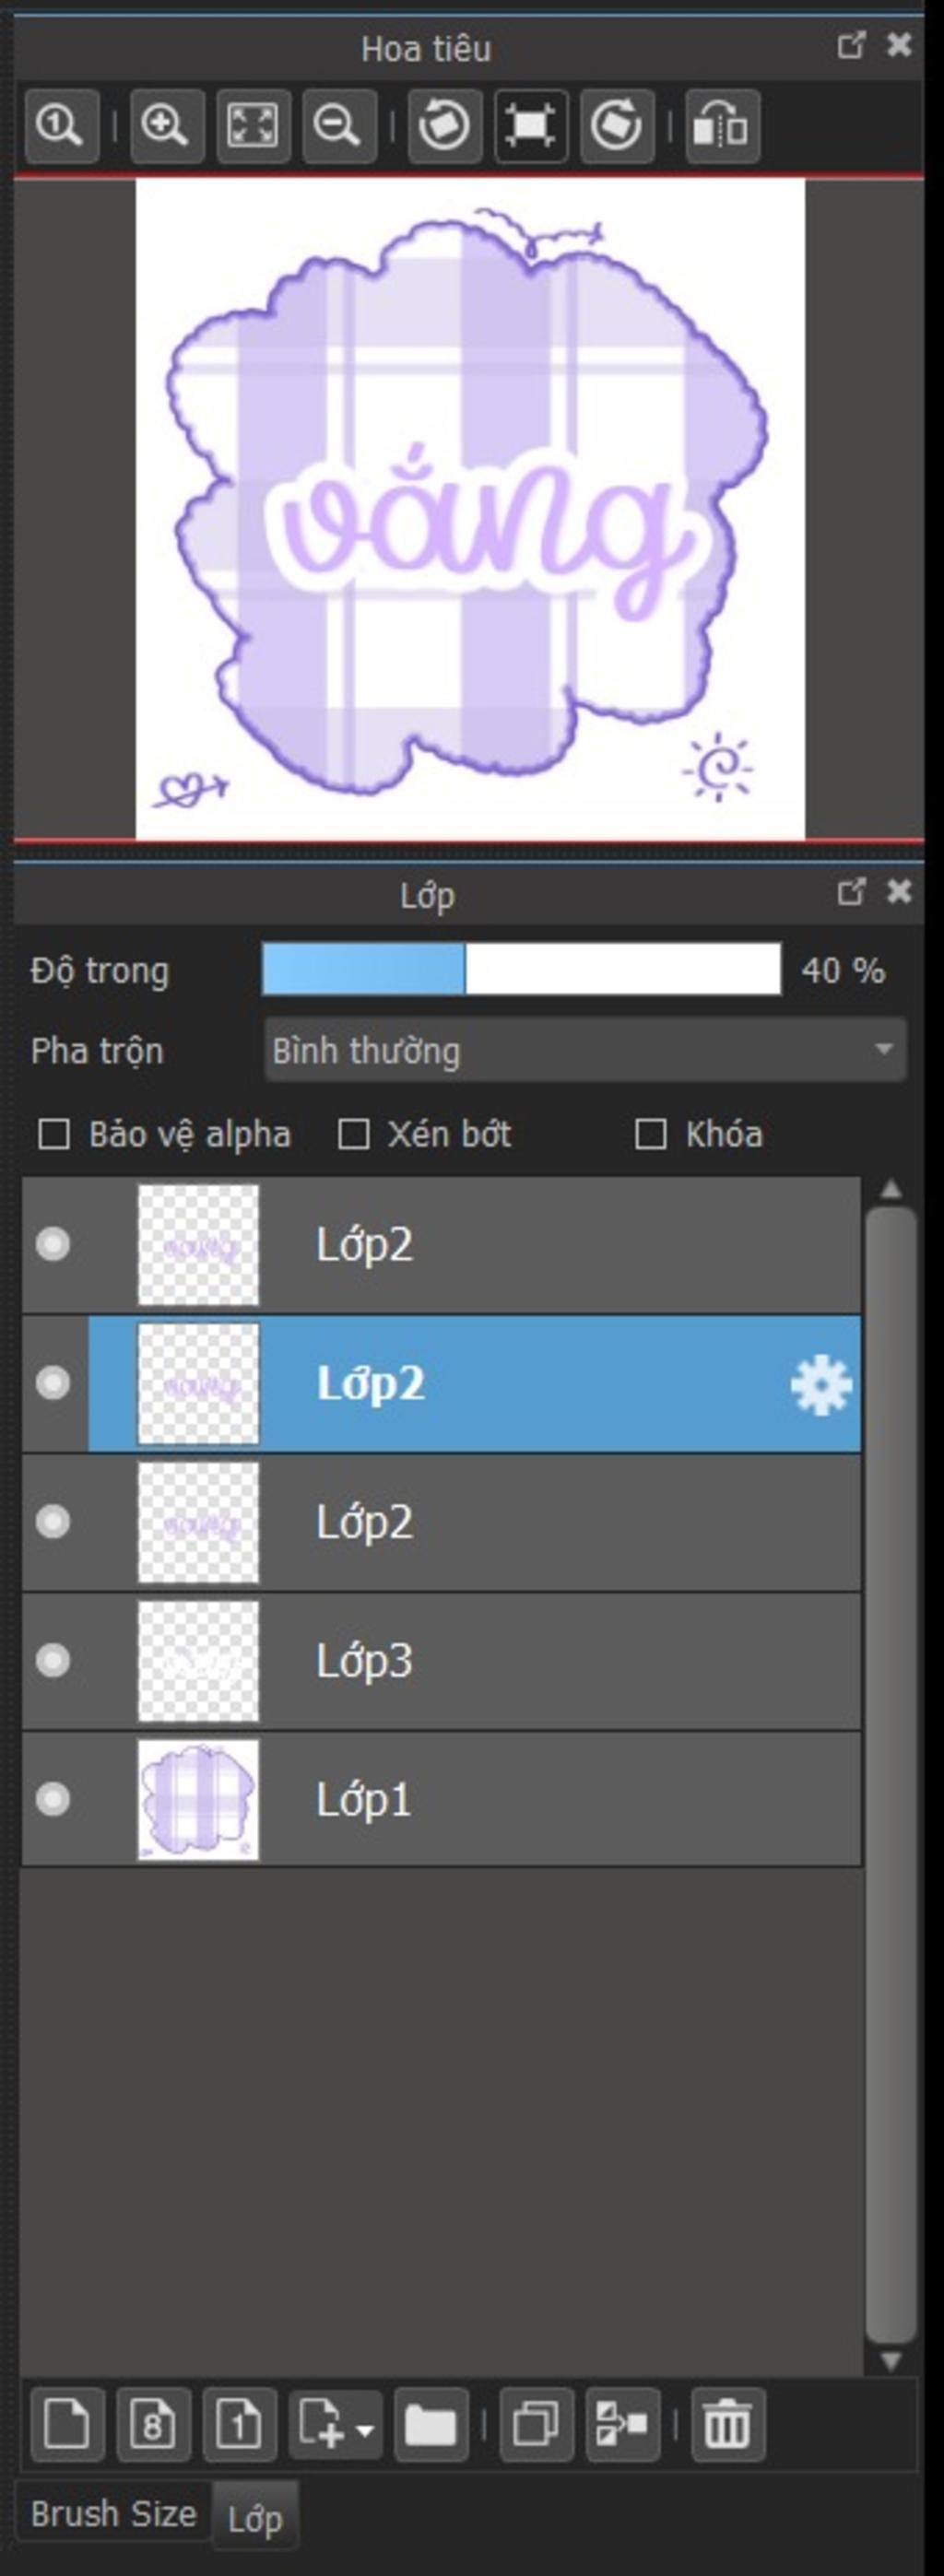Open the Pha trộn blend mode dropdown

click(x=585, y=1050)
